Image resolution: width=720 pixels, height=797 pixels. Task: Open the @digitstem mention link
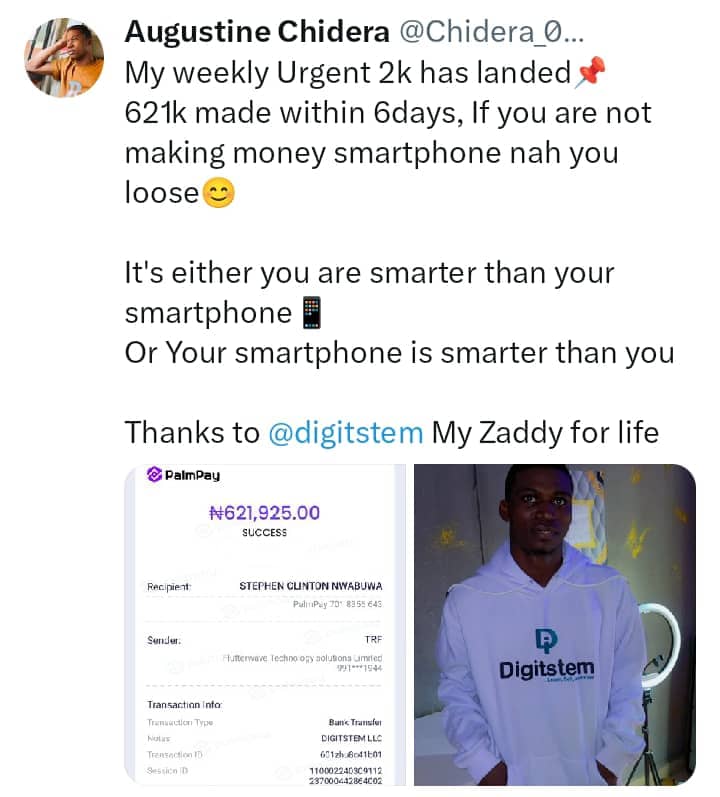pos(346,433)
